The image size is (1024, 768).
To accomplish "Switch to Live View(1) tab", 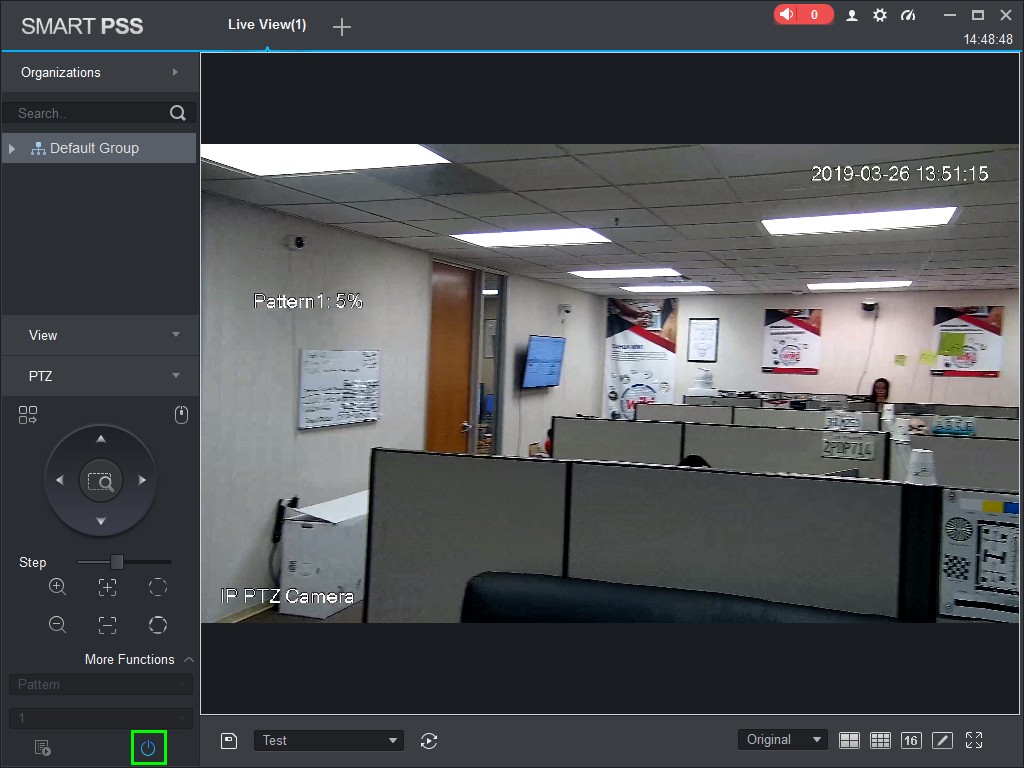I will click(267, 25).
